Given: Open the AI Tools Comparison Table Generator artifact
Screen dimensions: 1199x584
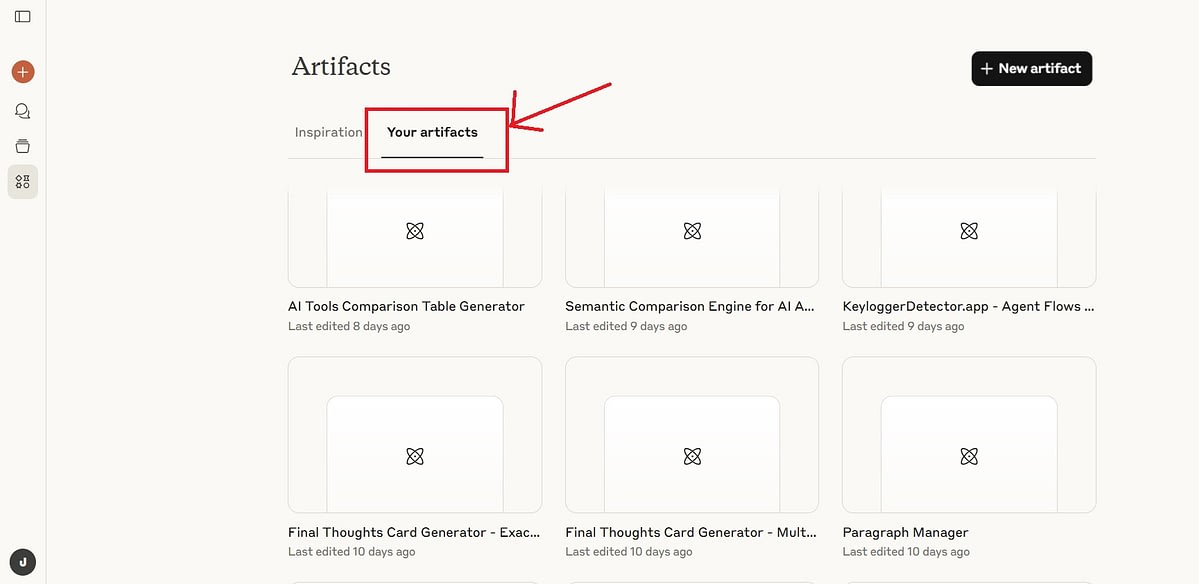Looking at the screenshot, I should coord(407,306).
